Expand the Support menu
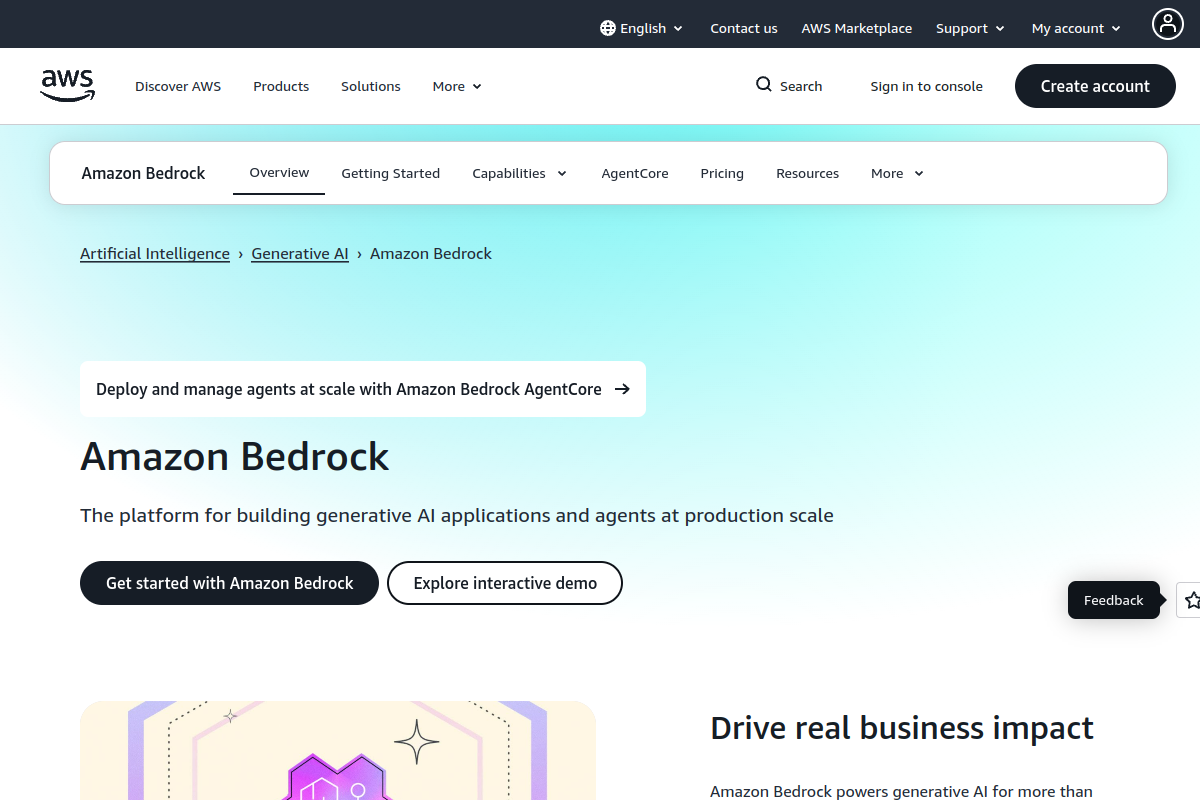The height and width of the screenshot is (800, 1200). 969,28
